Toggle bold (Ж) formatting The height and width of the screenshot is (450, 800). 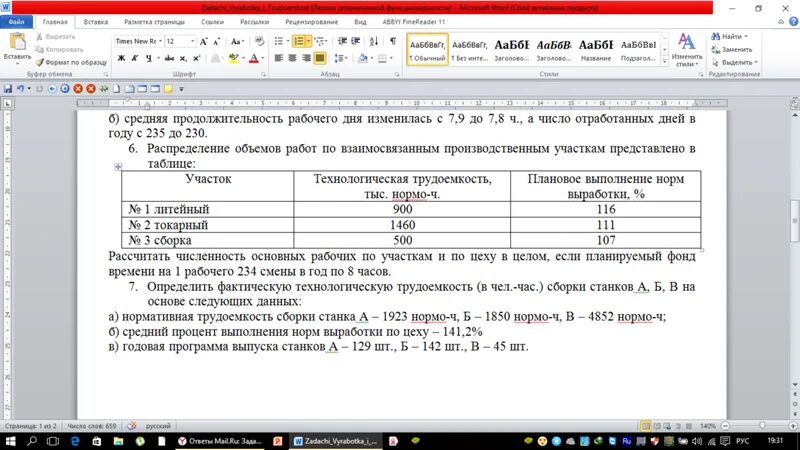pos(121,58)
